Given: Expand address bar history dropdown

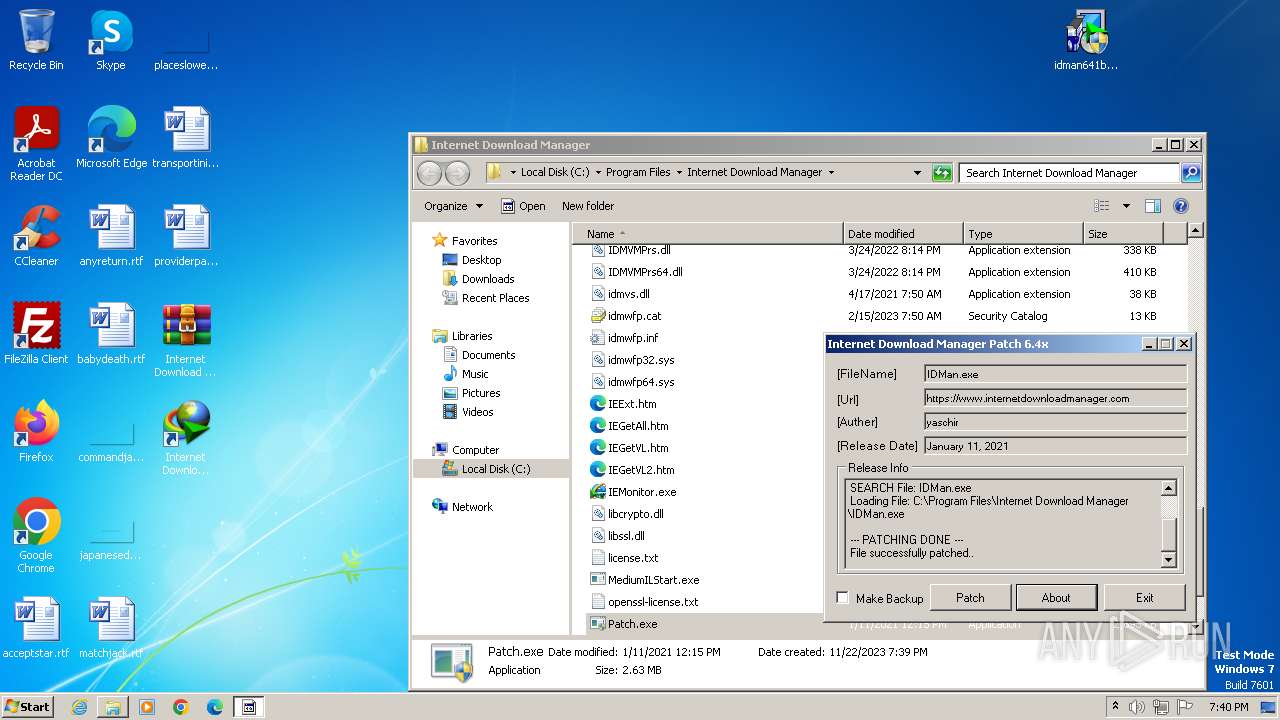Looking at the screenshot, I should 917,173.
